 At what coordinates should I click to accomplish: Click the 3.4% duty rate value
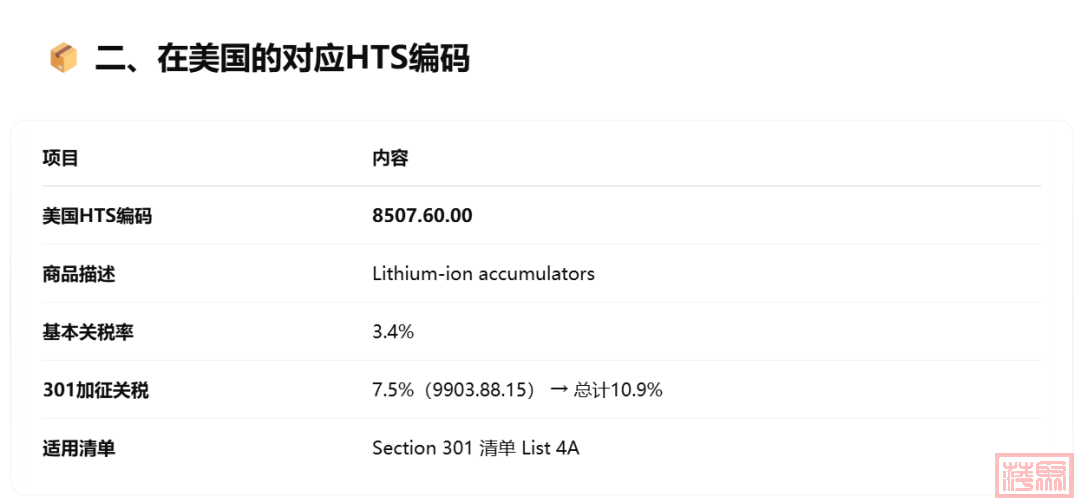[393, 332]
